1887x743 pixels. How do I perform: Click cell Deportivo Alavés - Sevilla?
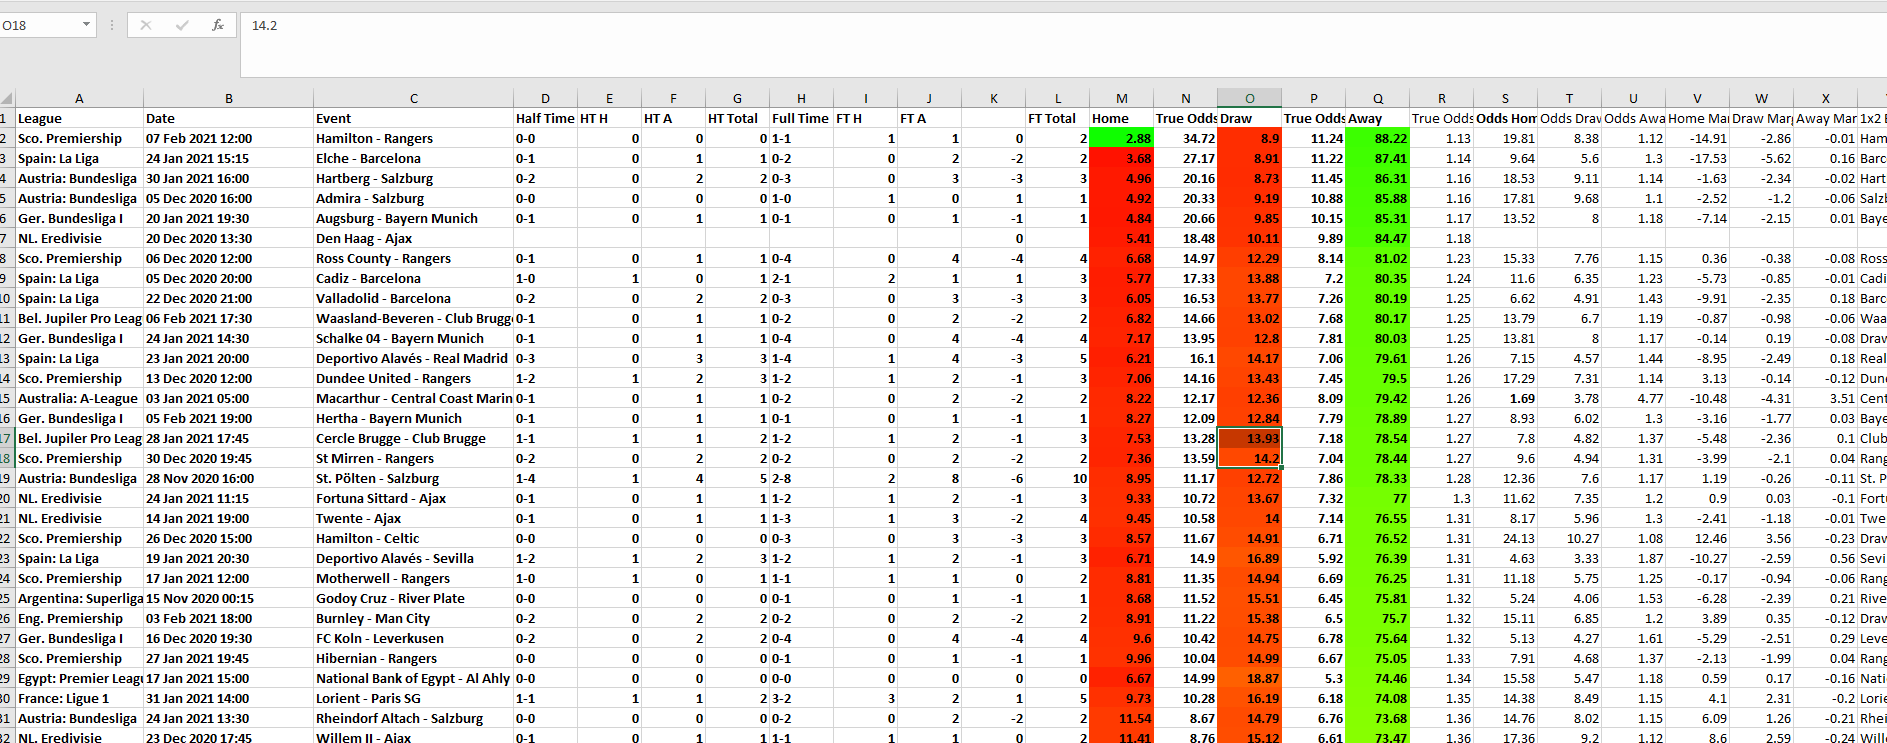coord(413,558)
